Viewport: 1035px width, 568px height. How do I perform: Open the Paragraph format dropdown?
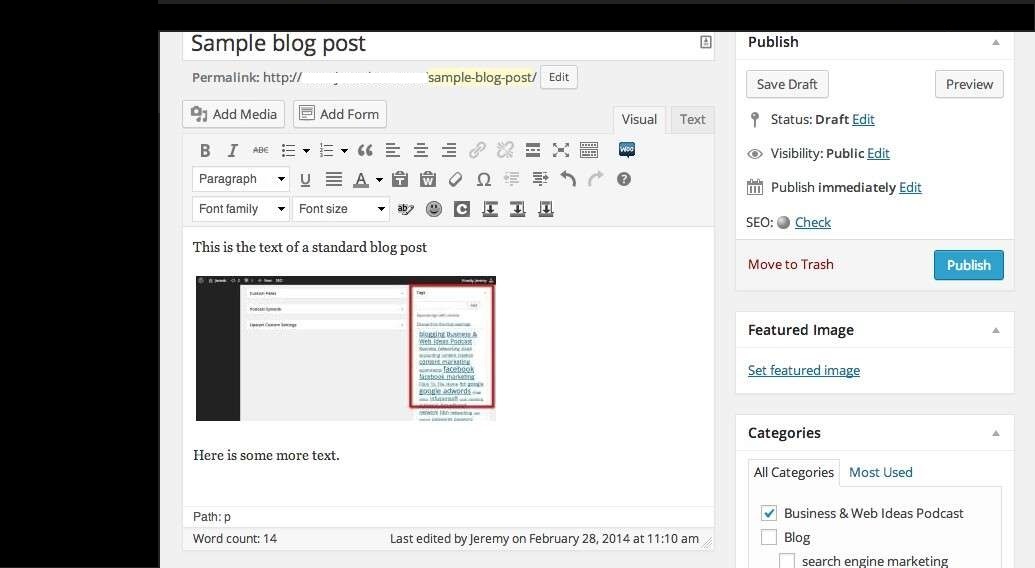(x=241, y=179)
